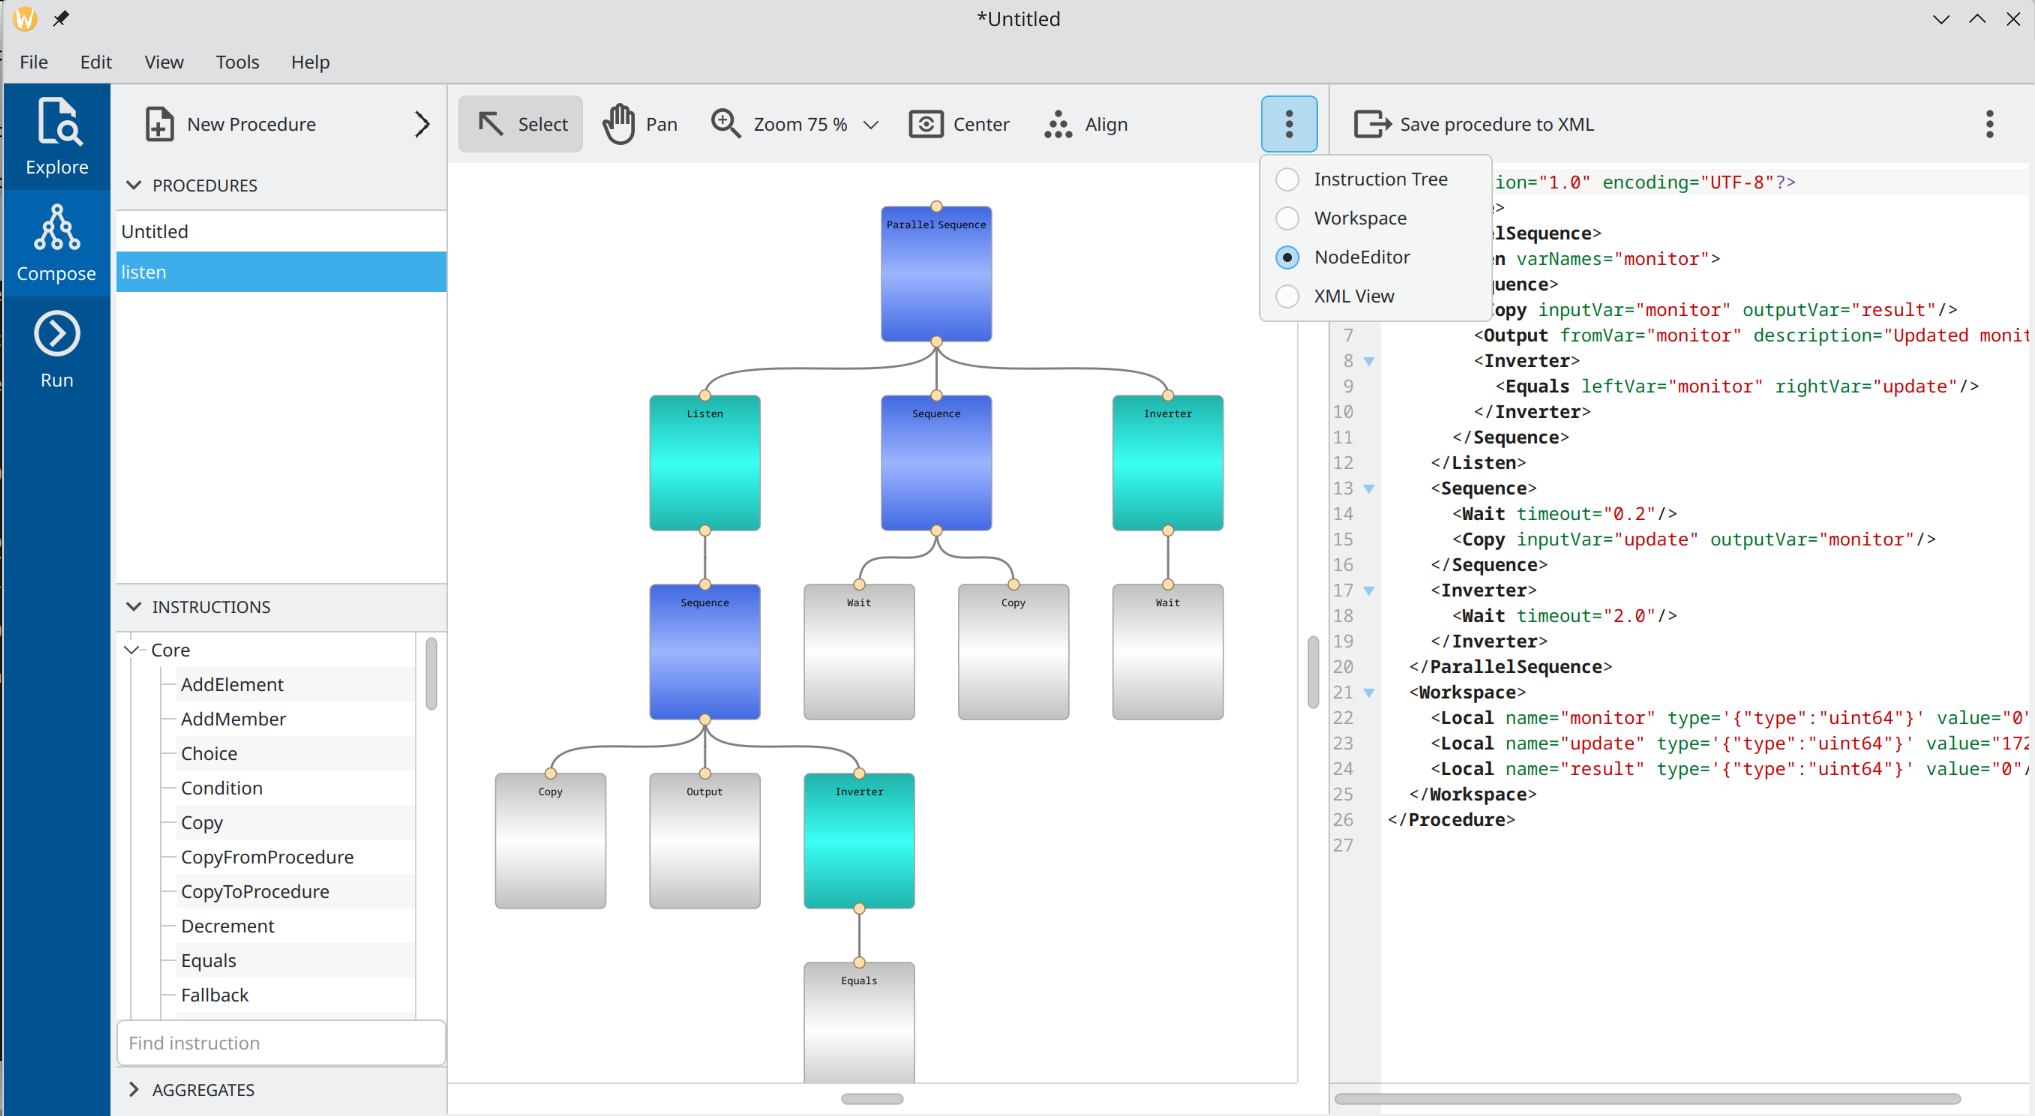
Task: Open the View menu
Action: coord(164,62)
